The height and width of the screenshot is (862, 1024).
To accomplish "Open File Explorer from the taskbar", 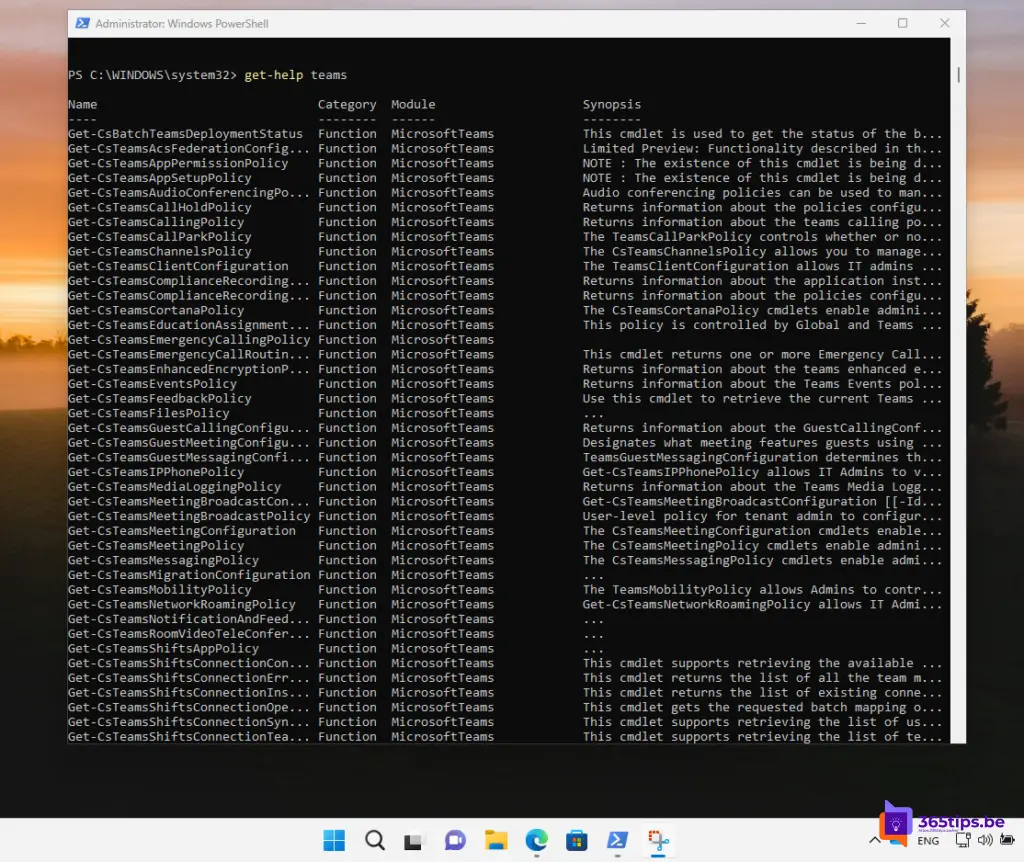I will [x=496, y=840].
